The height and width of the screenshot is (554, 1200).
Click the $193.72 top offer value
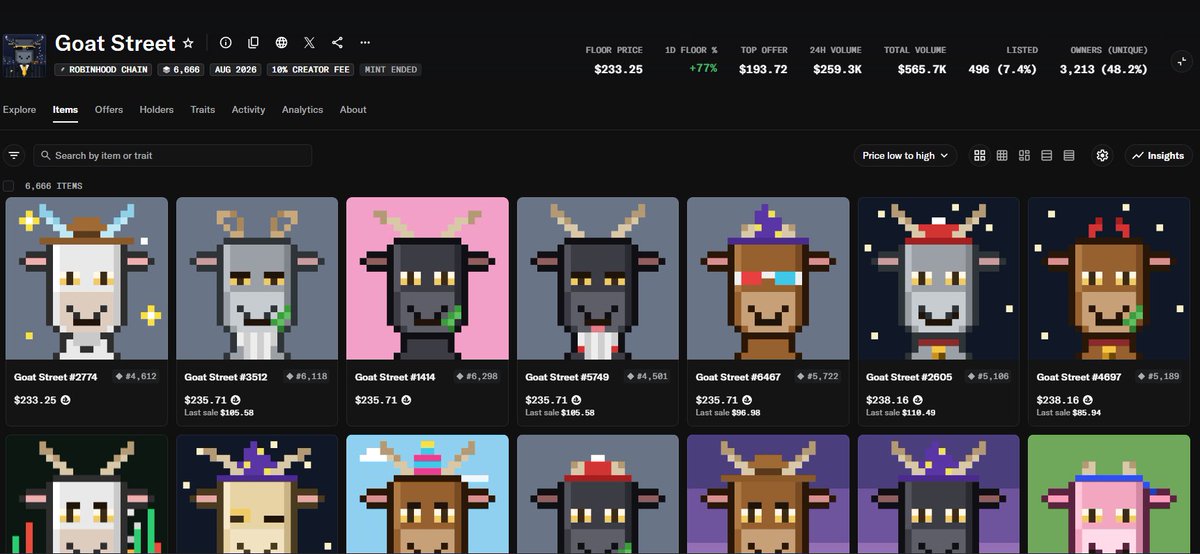(x=763, y=69)
